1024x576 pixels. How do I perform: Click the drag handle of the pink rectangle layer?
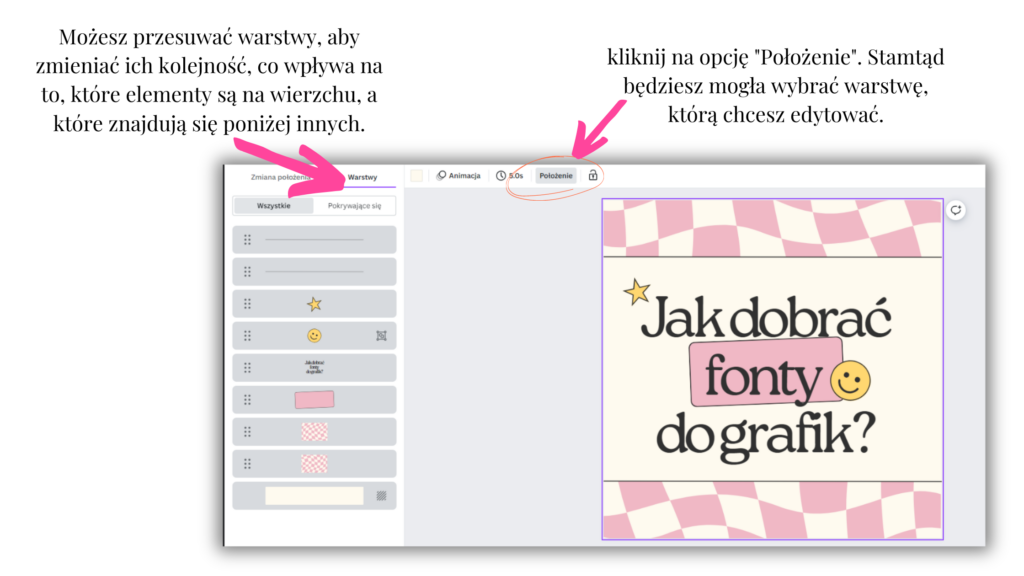[247, 400]
